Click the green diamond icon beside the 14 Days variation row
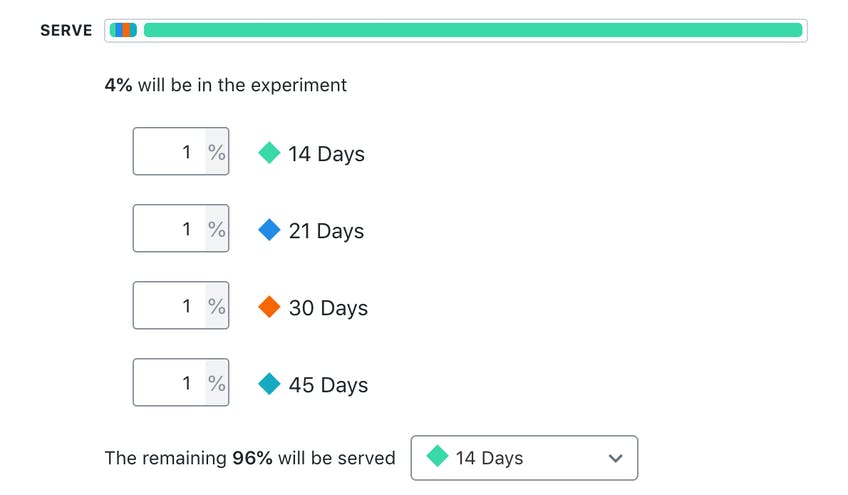The width and height of the screenshot is (848, 495). 269,153
